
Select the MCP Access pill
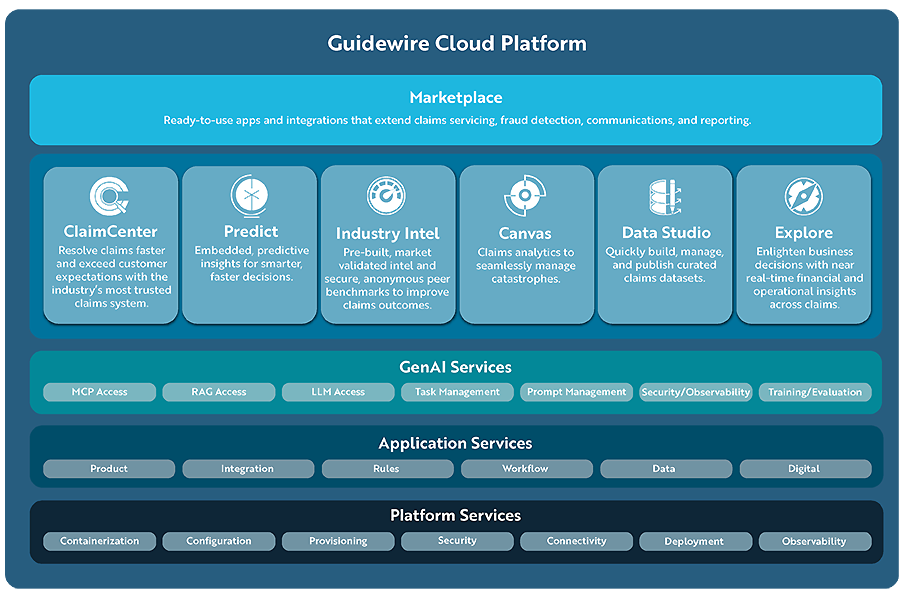pyautogui.click(x=99, y=392)
